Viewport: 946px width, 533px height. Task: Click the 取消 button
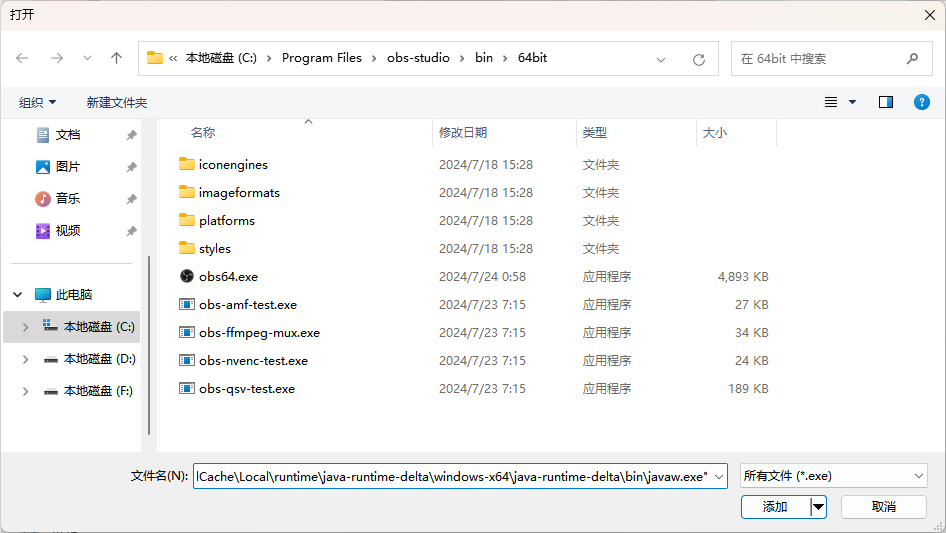pyautogui.click(x=883, y=507)
